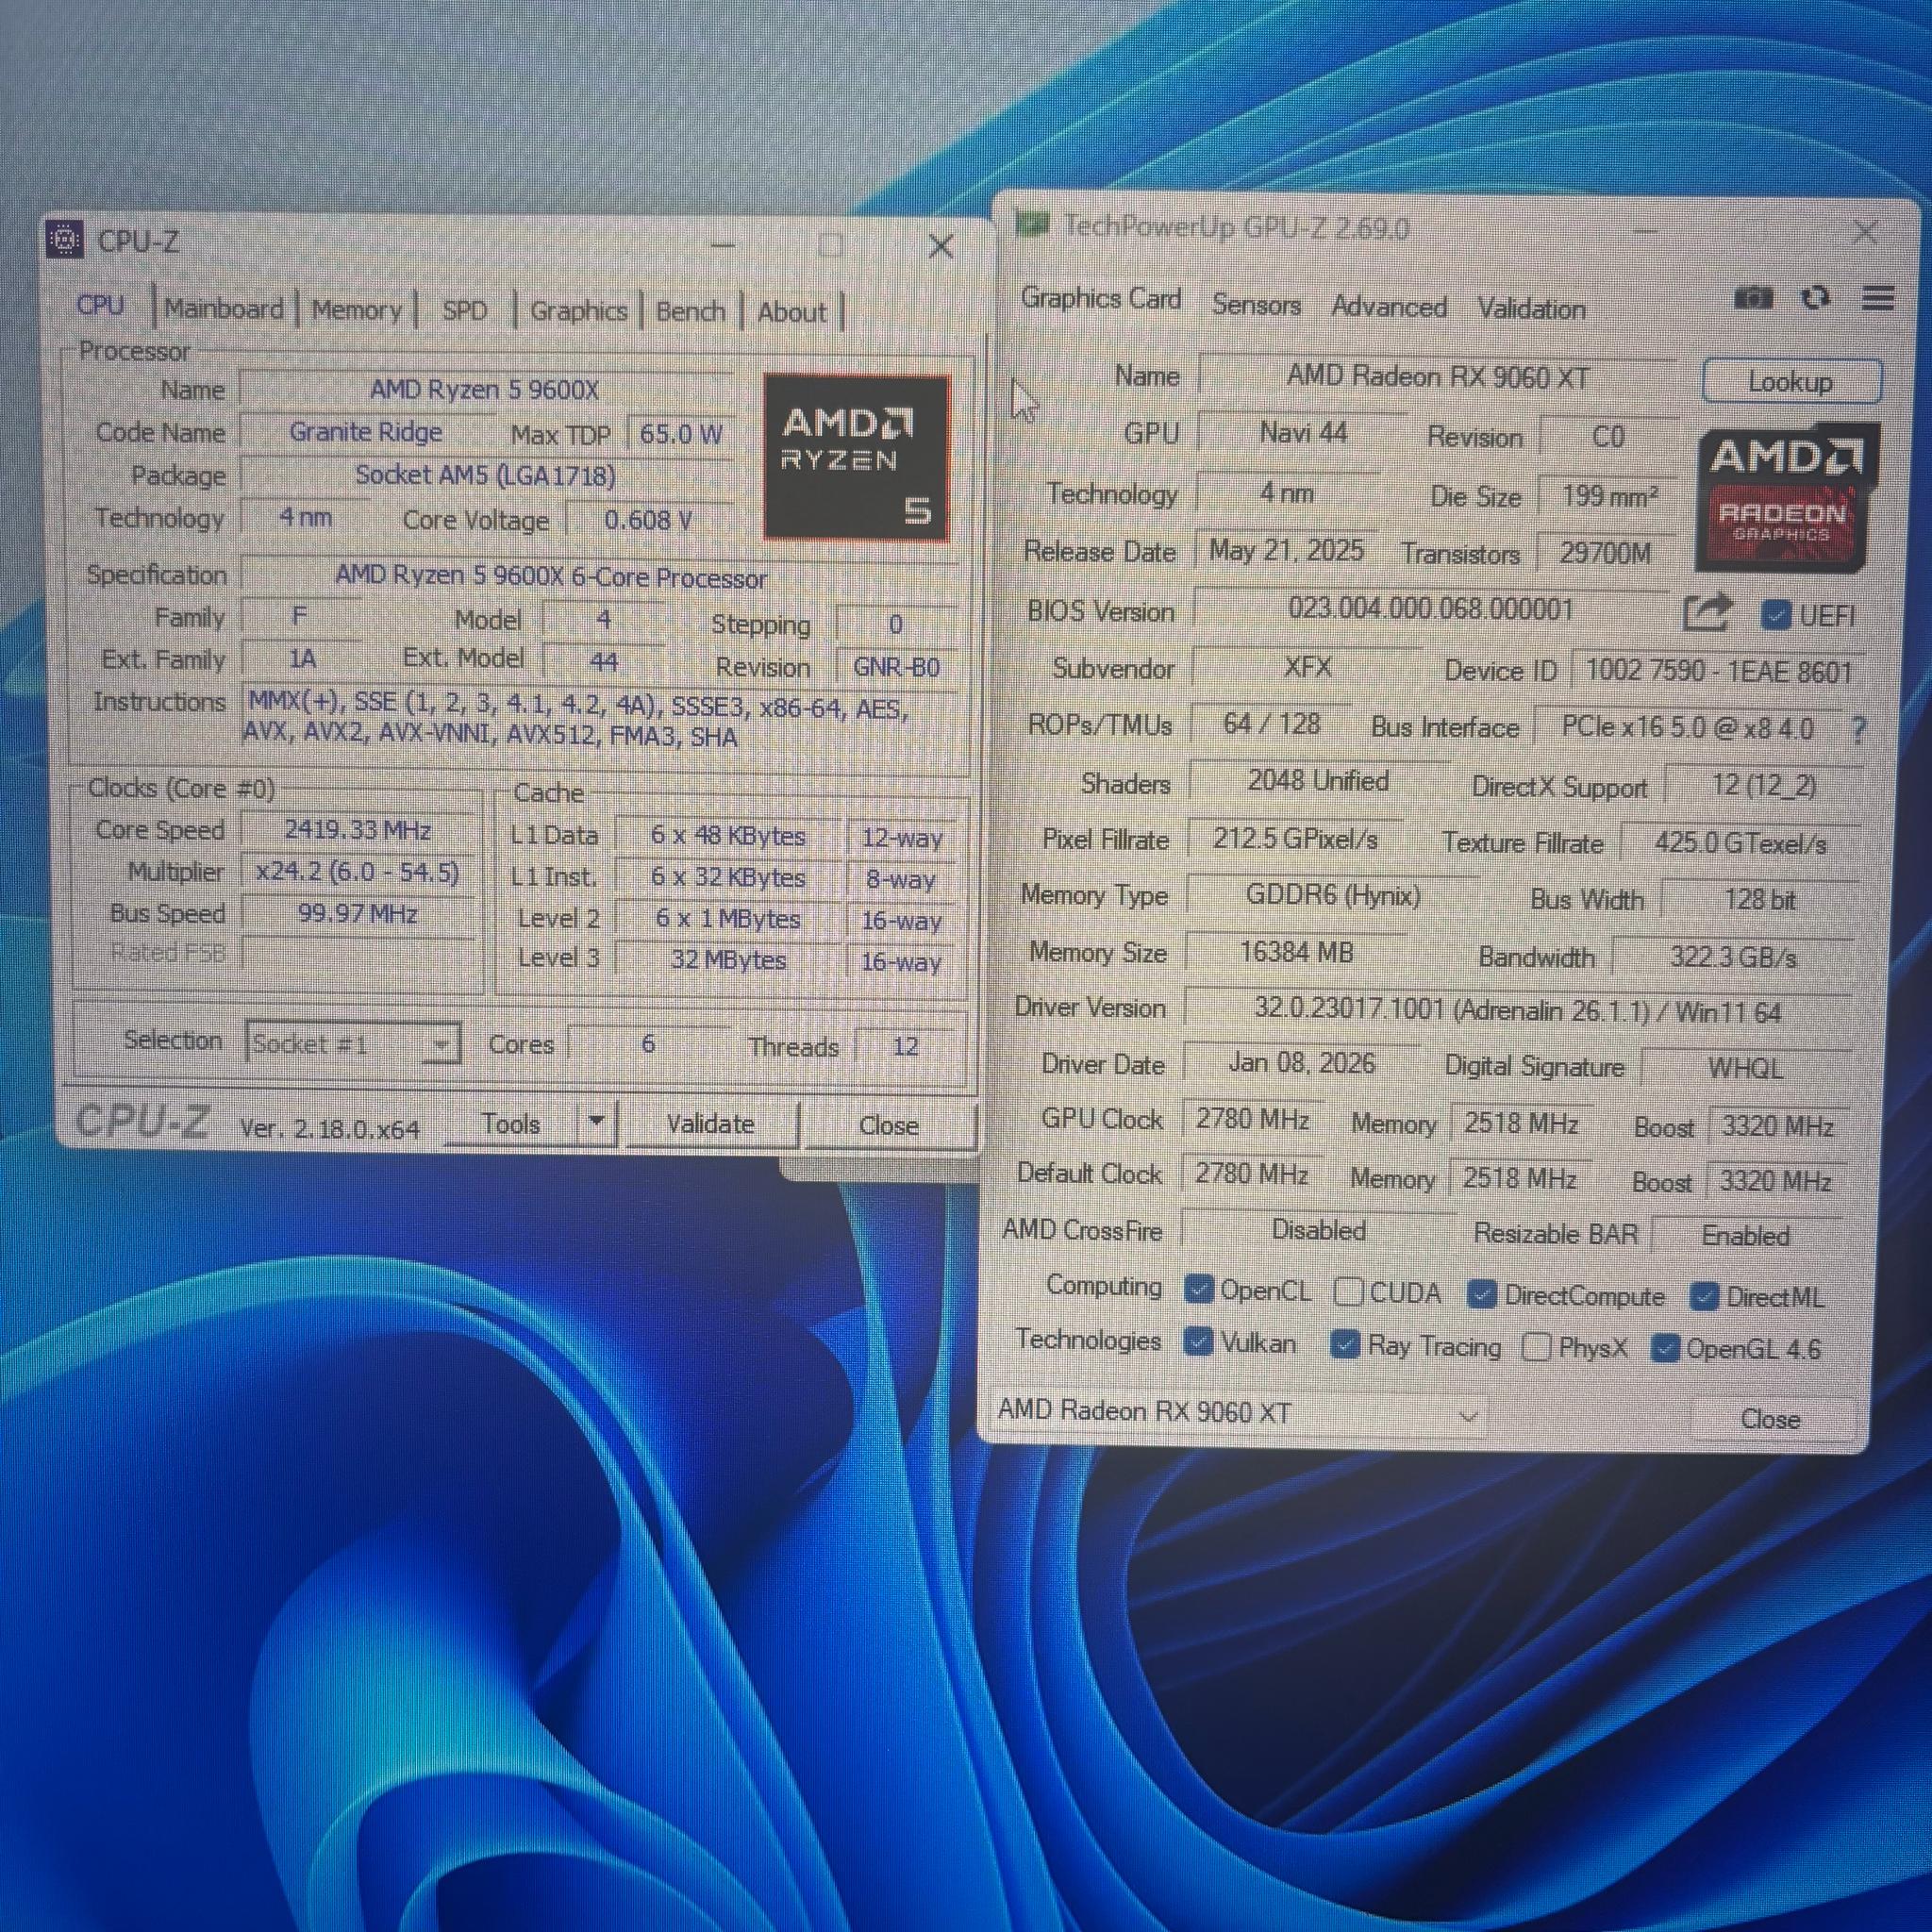
Task: Click the 'Navi 44' GPU value
Action: 1302,433
